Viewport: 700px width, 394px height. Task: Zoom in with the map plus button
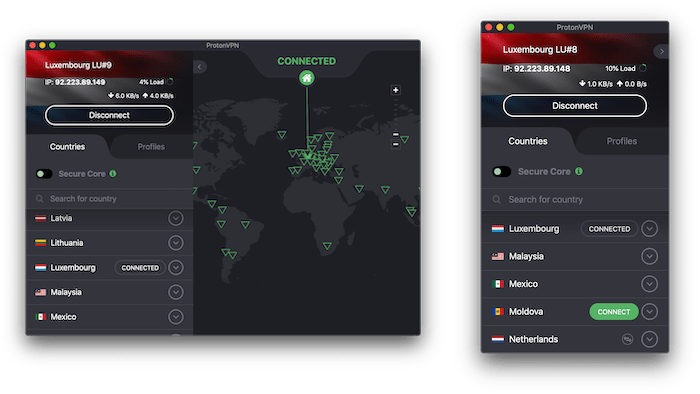(x=396, y=90)
